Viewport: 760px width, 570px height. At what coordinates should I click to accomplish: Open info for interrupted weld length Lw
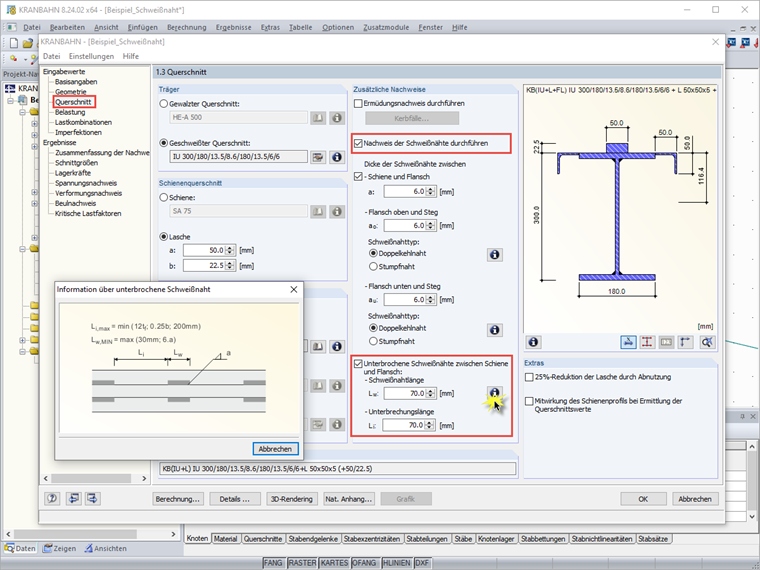tap(494, 393)
